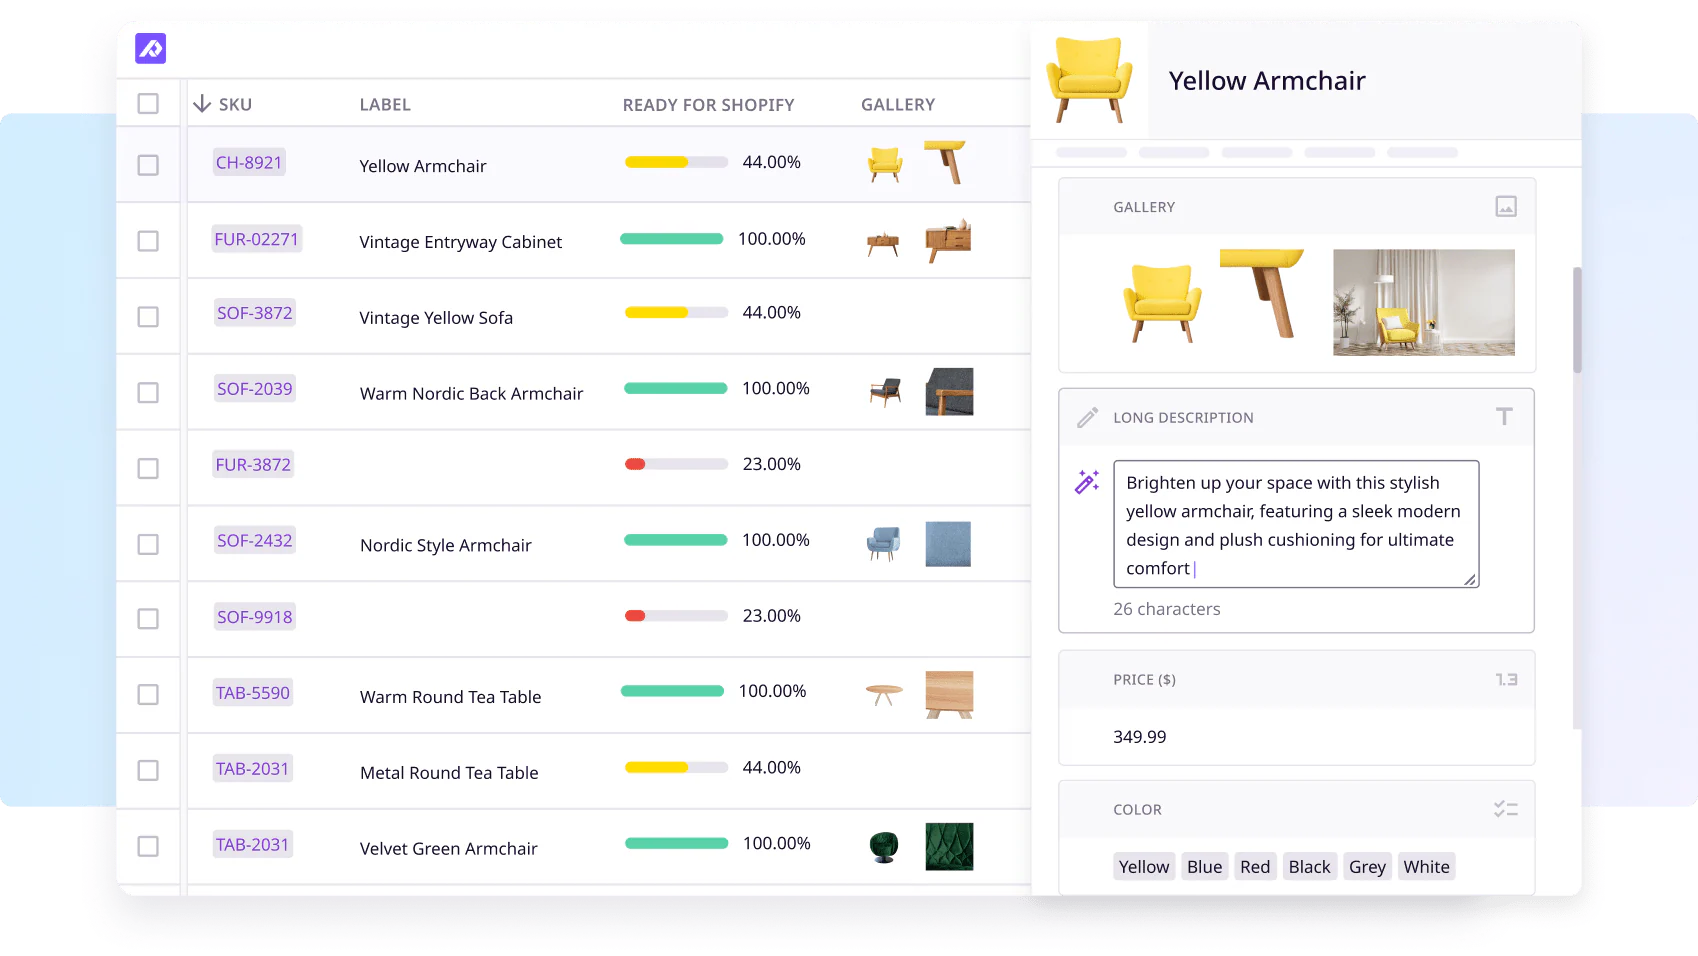Click the resize handle of the description textbox
Image resolution: width=1698 pixels, height=956 pixels.
pos(1470,579)
